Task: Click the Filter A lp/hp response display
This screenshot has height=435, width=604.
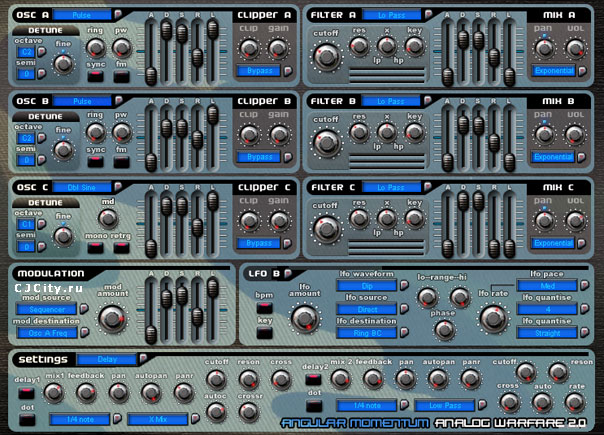Action: tap(387, 76)
